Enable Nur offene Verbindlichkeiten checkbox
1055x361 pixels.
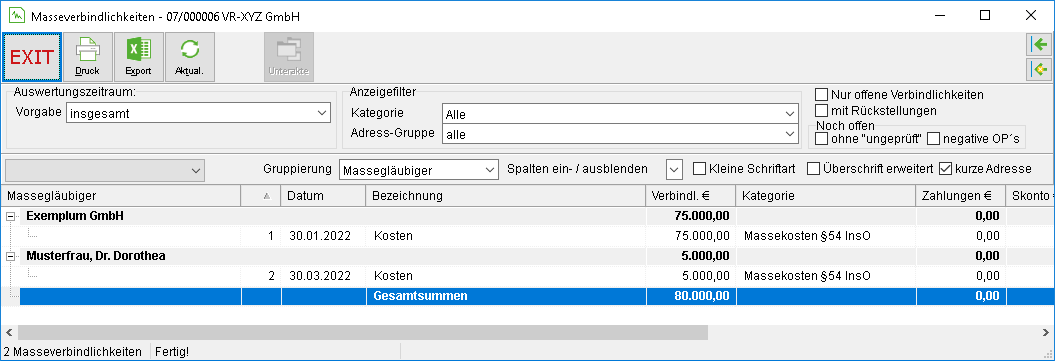[821, 95]
